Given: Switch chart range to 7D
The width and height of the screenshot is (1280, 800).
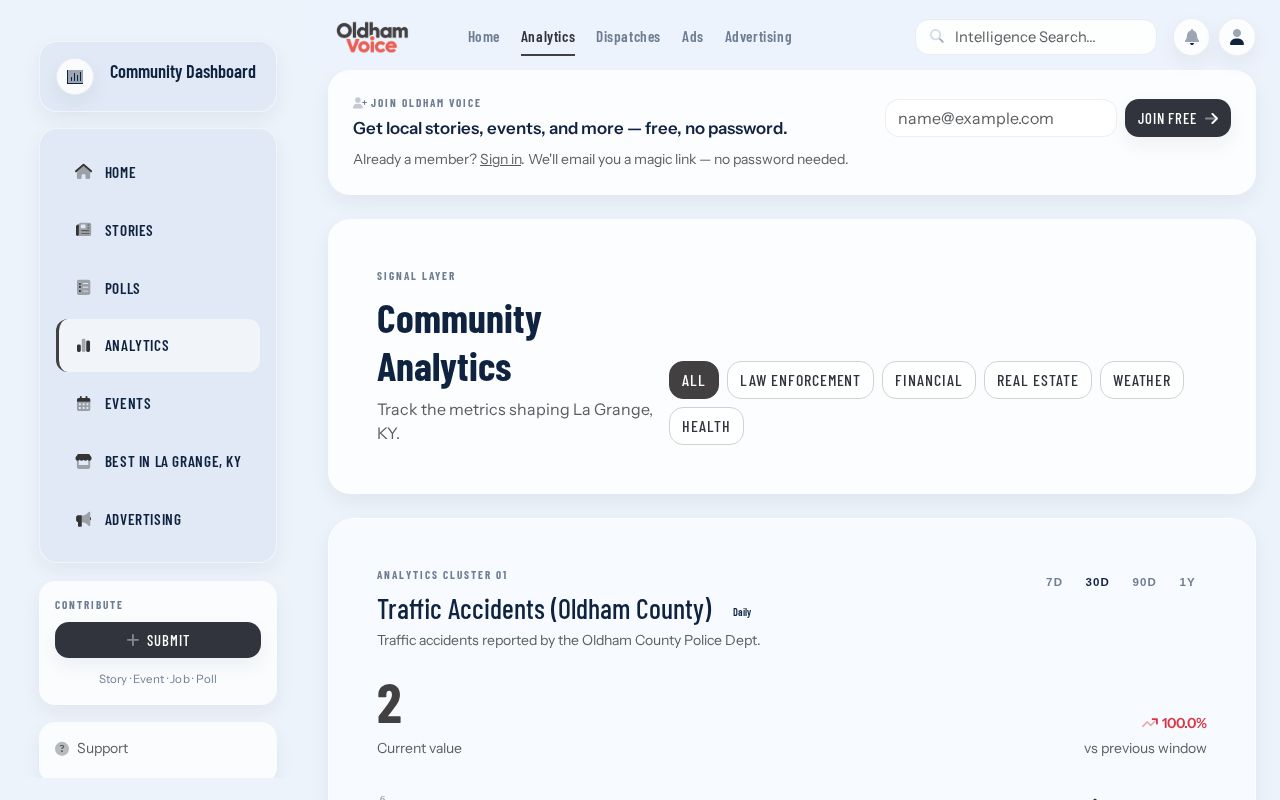Looking at the screenshot, I should click(x=1054, y=582).
